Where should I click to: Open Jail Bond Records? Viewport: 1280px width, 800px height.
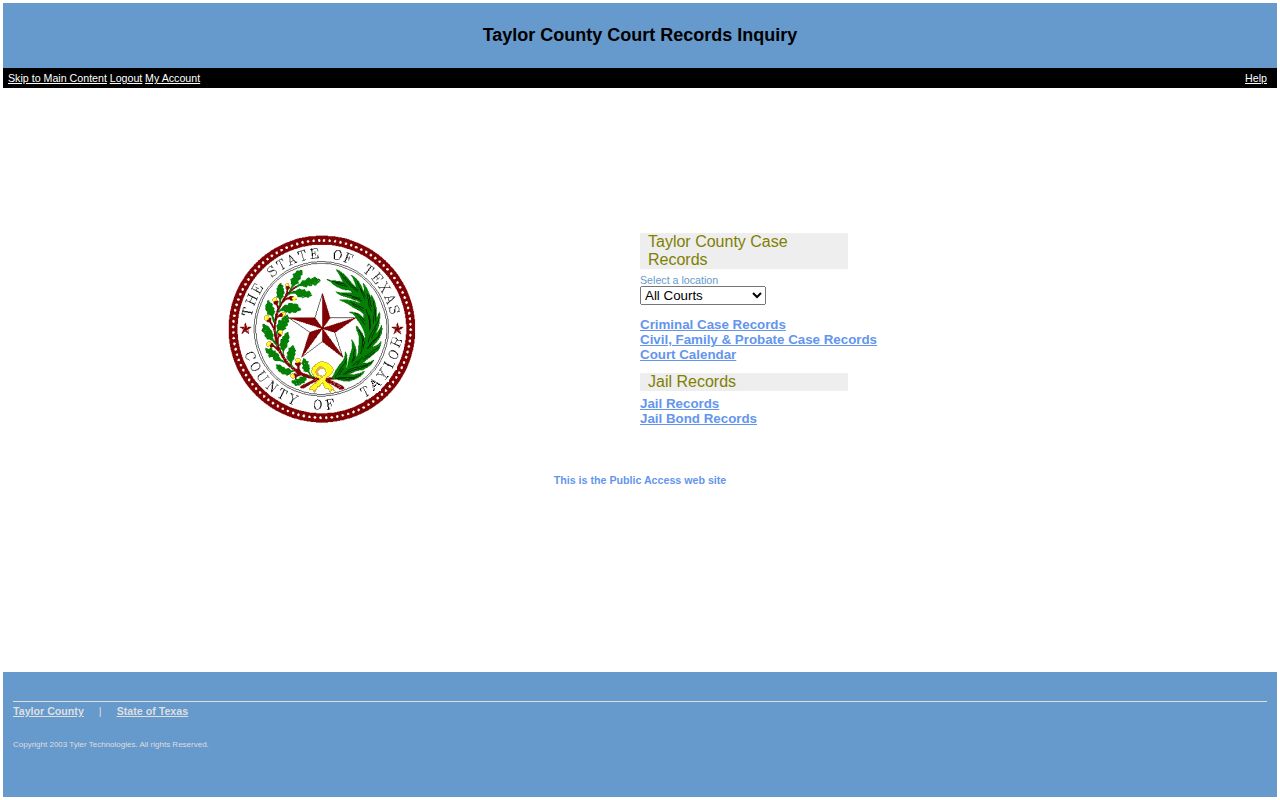coord(698,419)
